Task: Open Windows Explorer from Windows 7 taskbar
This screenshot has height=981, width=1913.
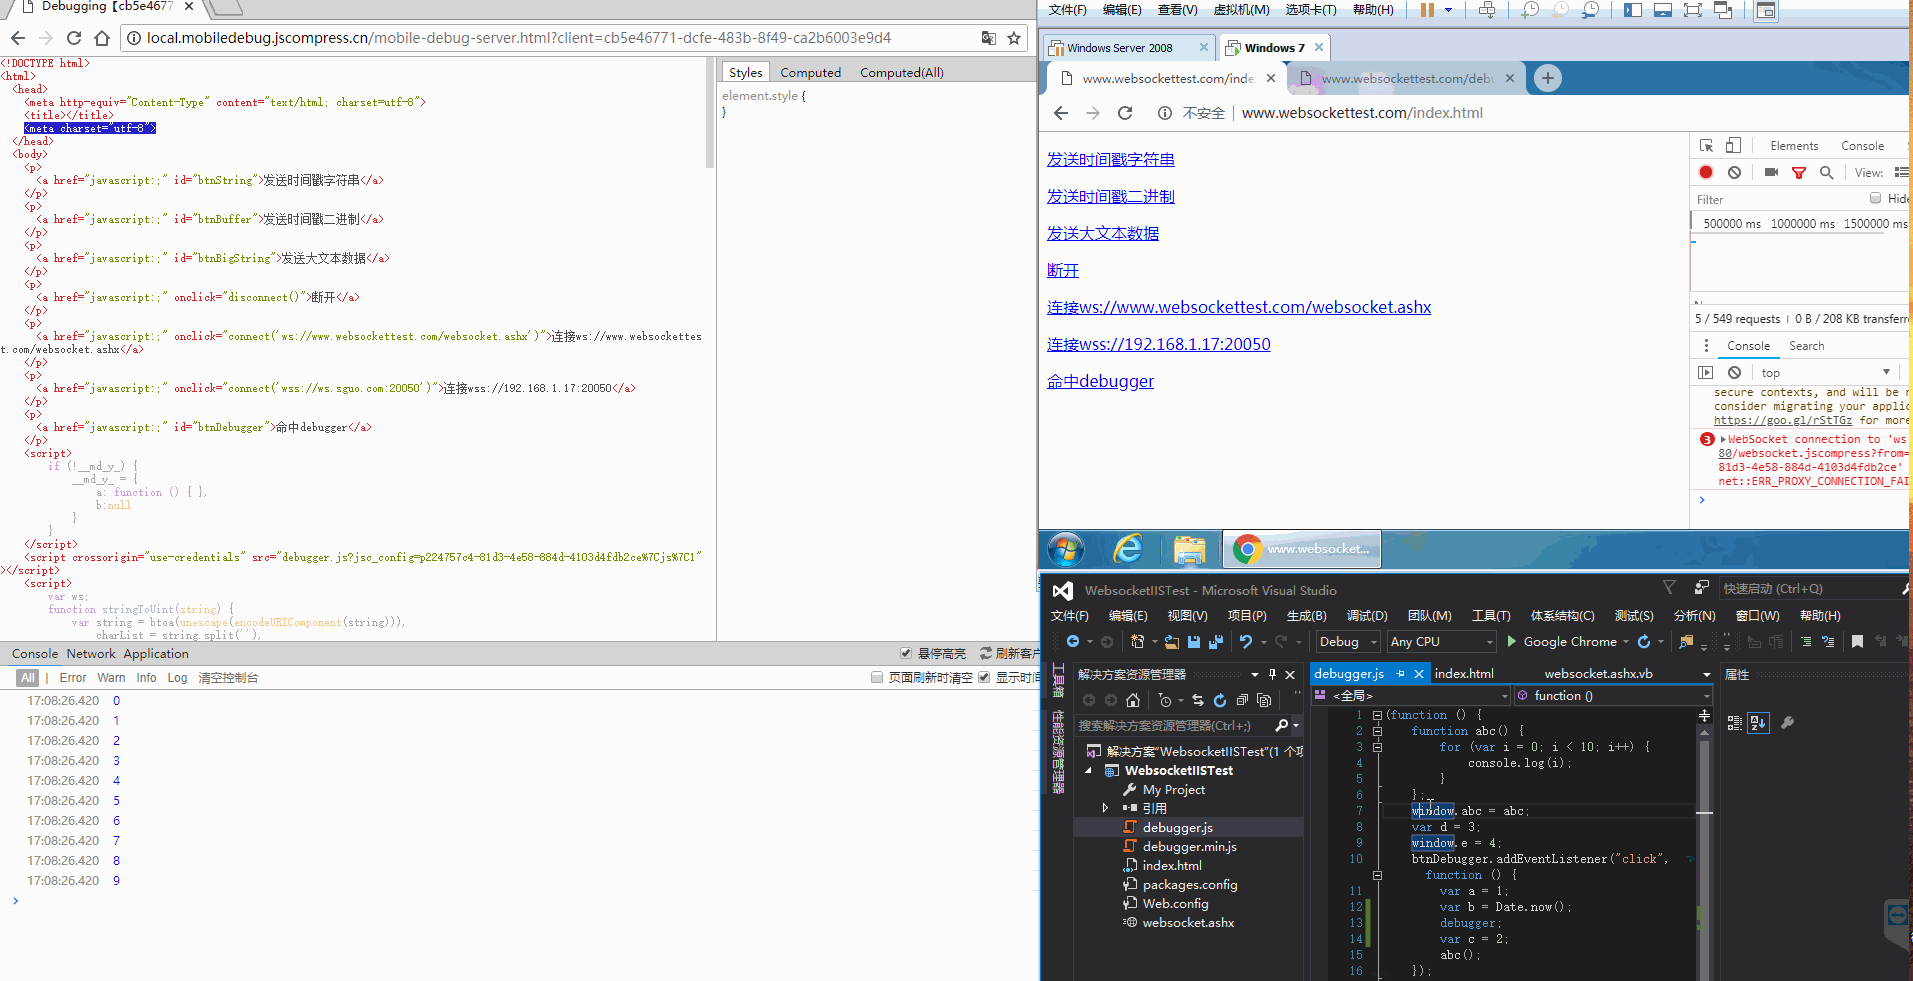Action: point(1189,549)
